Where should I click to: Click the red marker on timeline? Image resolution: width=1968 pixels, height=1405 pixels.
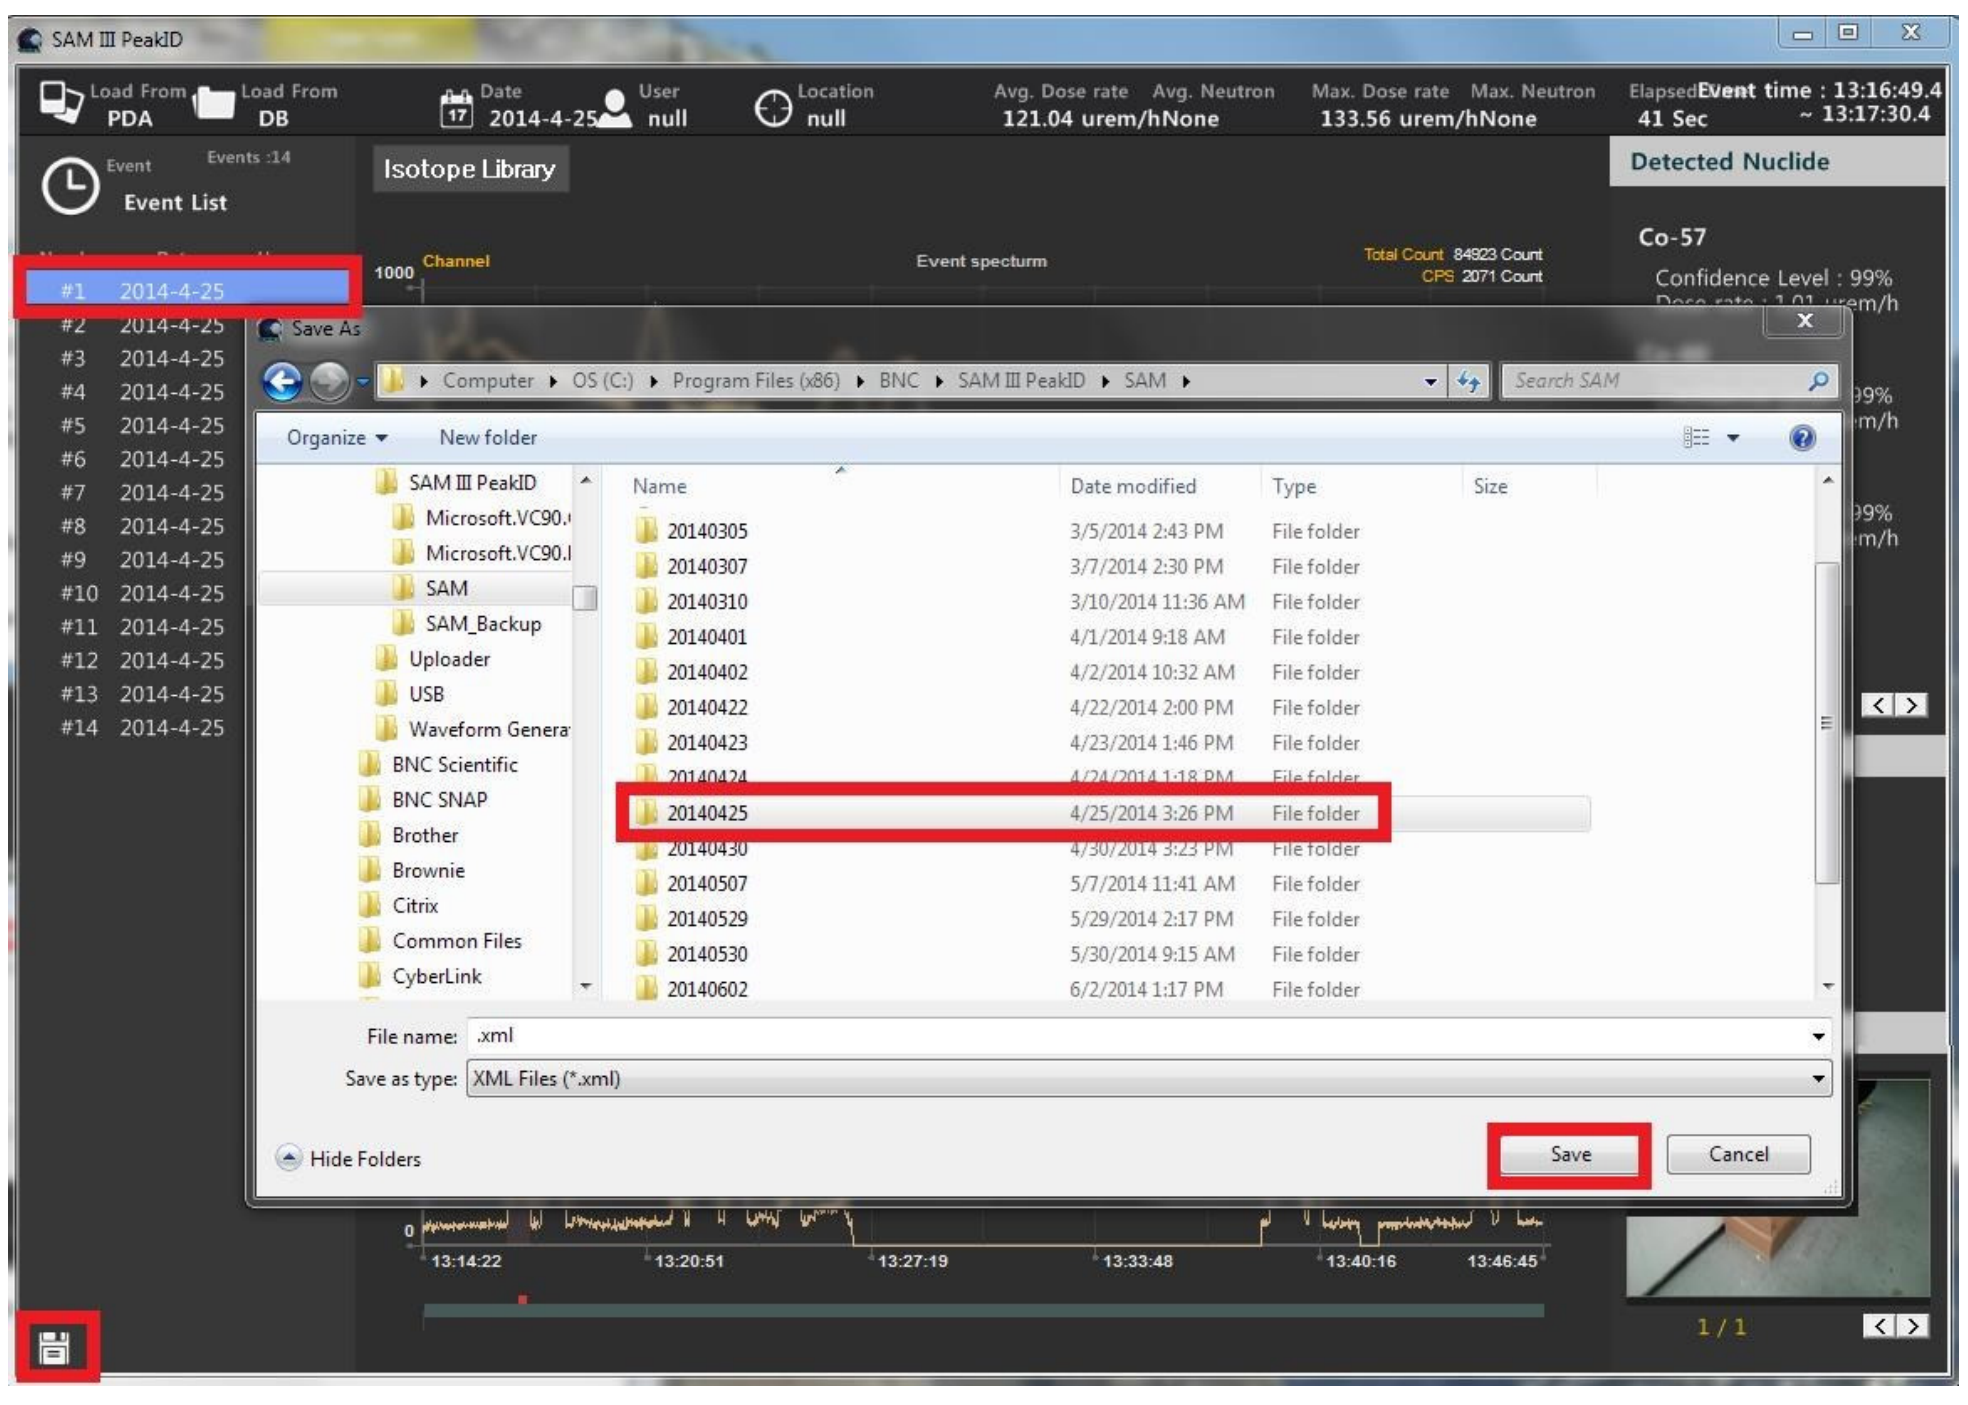click(522, 1300)
